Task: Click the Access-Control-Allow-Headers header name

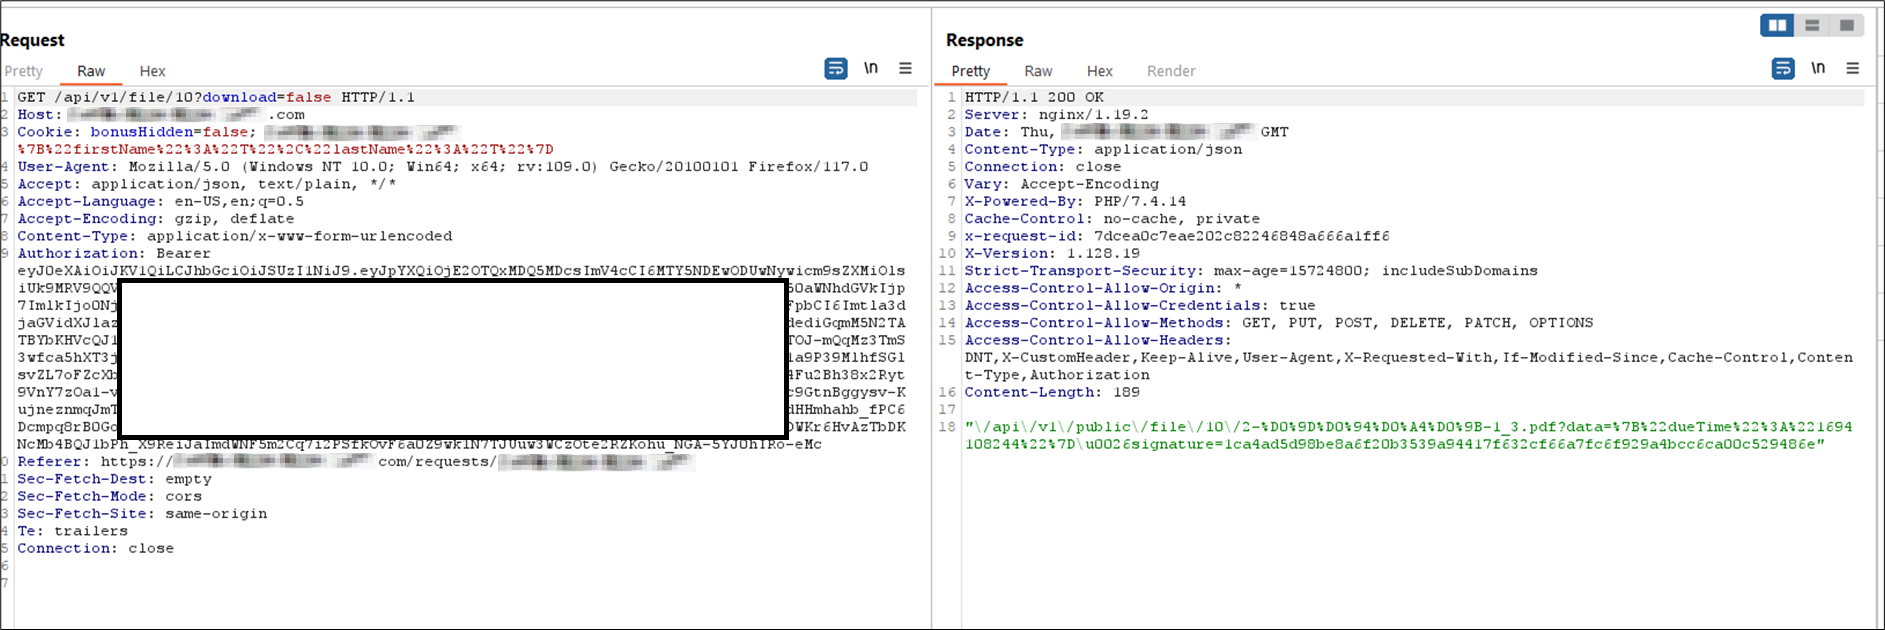Action: 1098,340
